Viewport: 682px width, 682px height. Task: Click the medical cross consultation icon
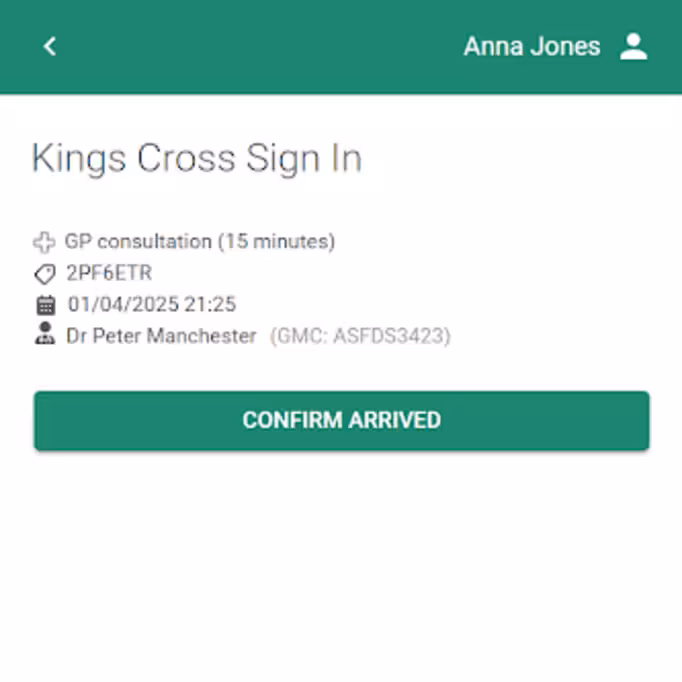click(44, 242)
